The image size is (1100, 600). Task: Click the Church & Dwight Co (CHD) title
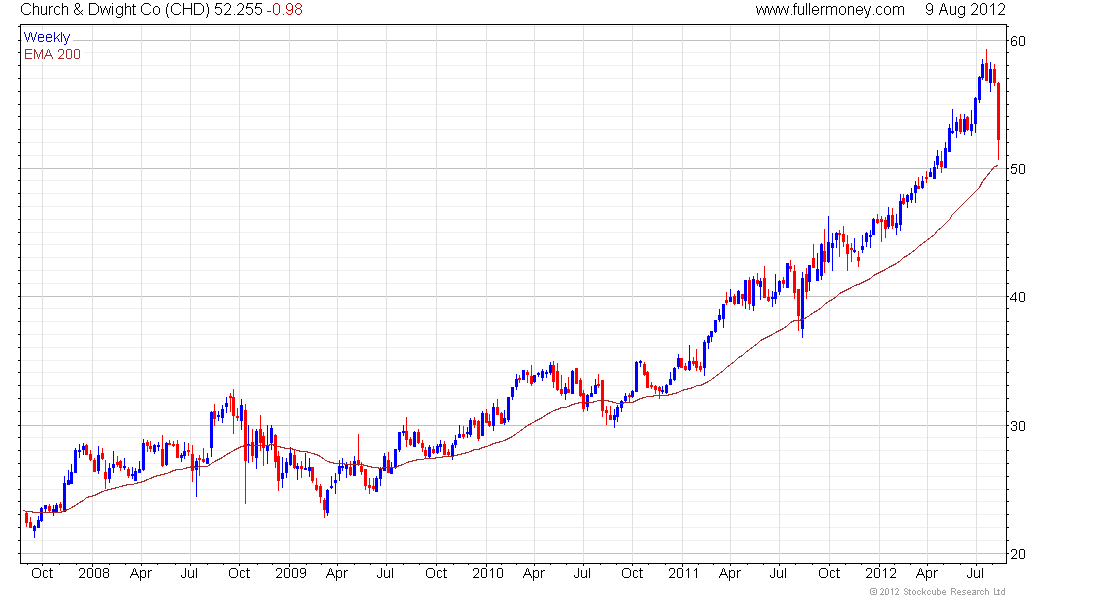pyautogui.click(x=115, y=10)
